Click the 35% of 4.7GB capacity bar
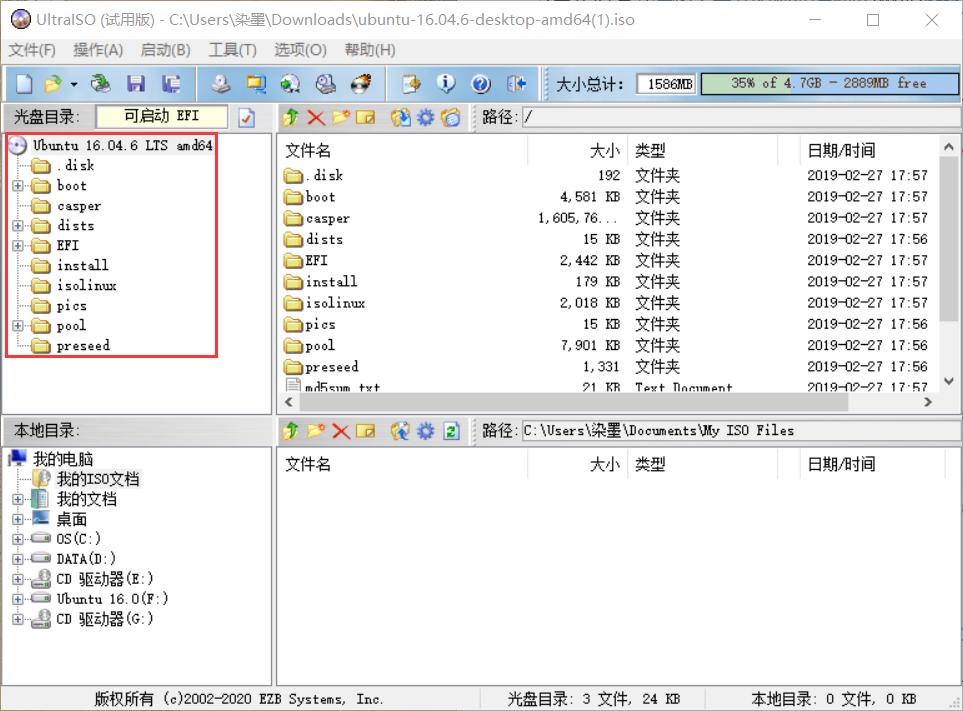The height and width of the screenshot is (711, 963). coord(829,84)
